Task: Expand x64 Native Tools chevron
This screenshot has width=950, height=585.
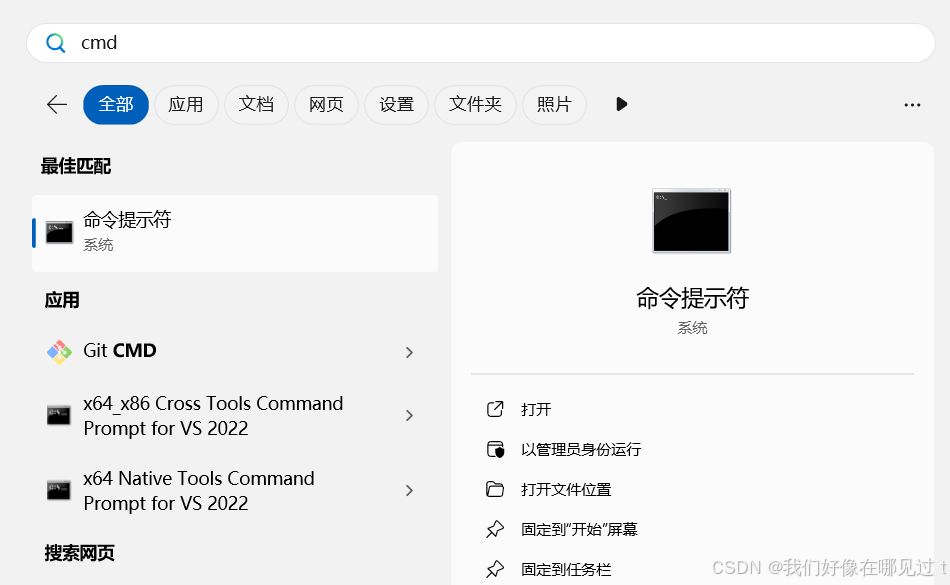Action: [410, 491]
